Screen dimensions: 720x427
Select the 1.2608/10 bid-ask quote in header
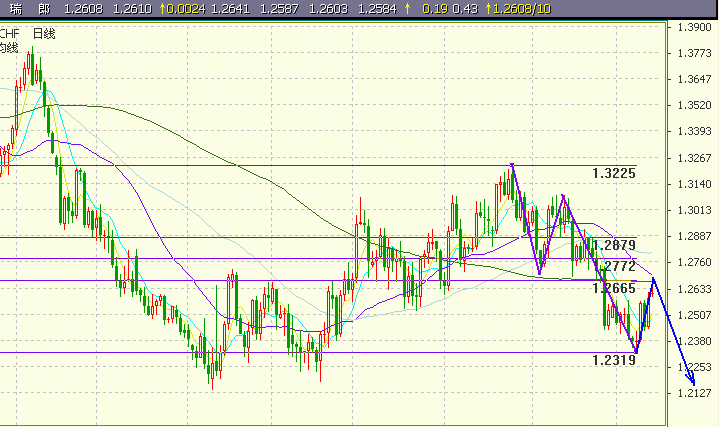click(522, 9)
